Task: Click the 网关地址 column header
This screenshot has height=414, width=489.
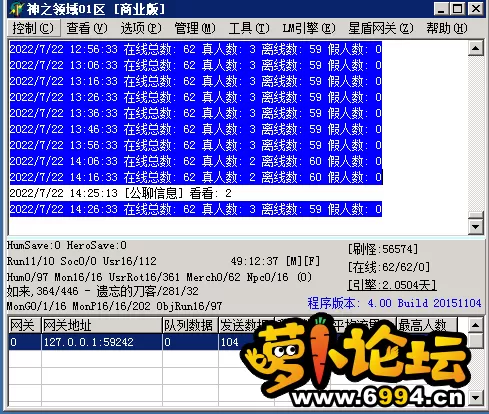Action: pyautogui.click(x=102, y=325)
